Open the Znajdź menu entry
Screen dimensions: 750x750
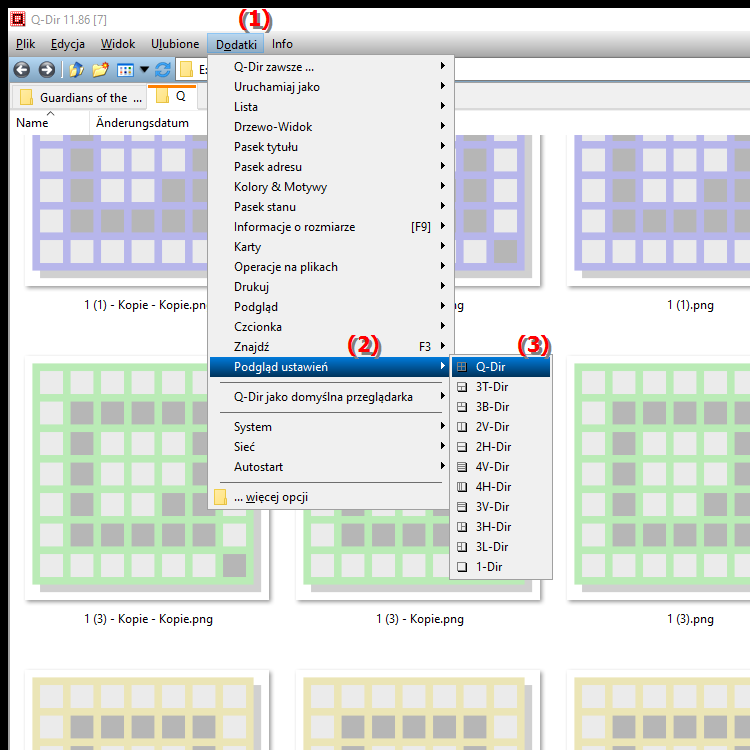tap(331, 347)
